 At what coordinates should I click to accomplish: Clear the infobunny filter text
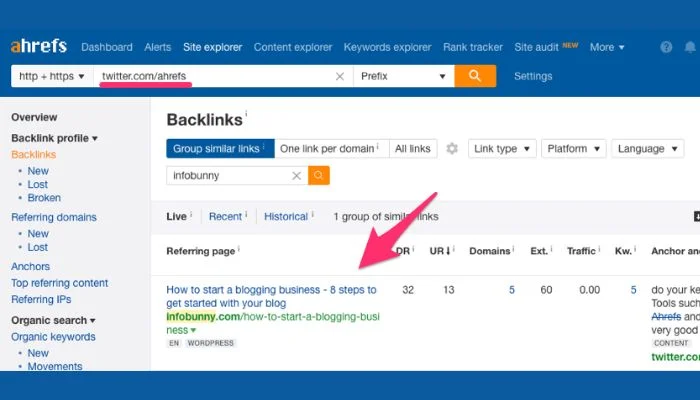point(296,175)
